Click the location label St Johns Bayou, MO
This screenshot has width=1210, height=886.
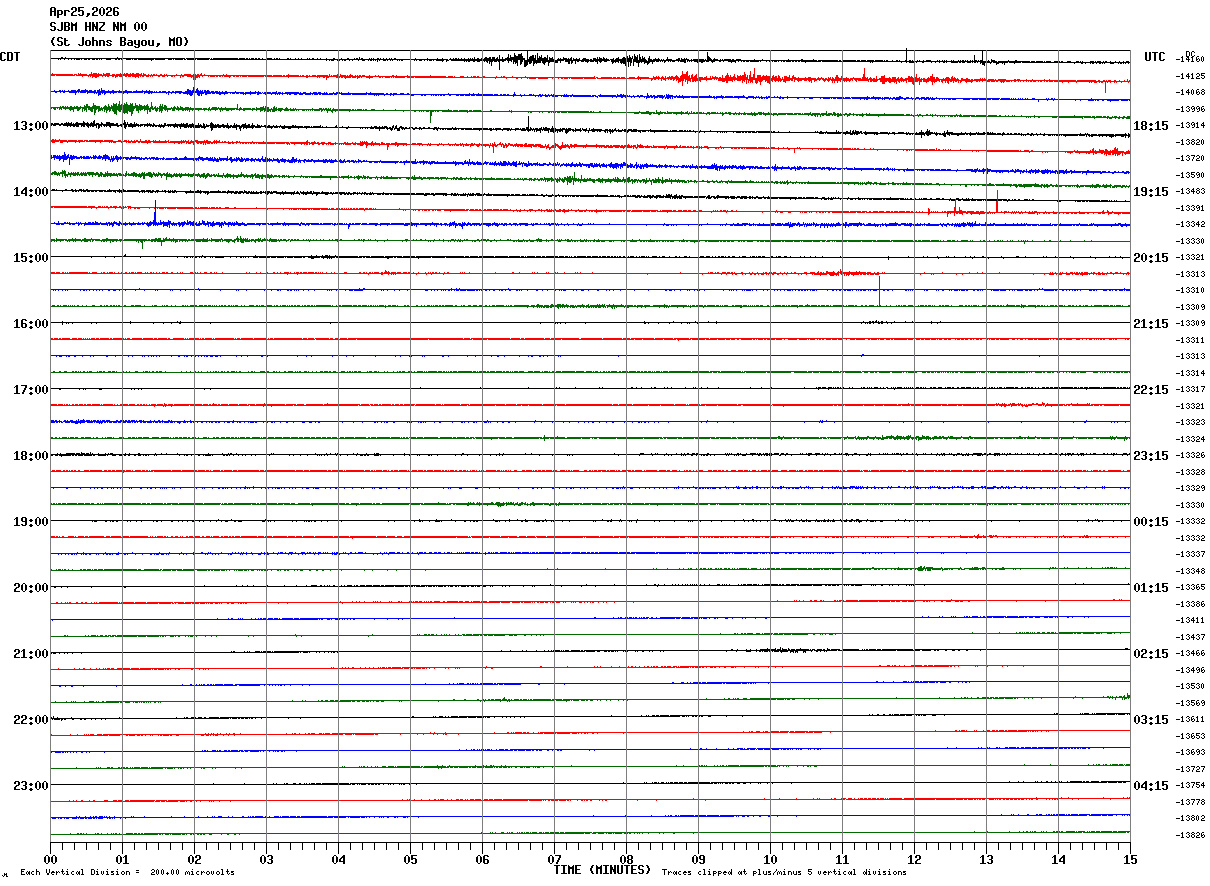(x=119, y=42)
